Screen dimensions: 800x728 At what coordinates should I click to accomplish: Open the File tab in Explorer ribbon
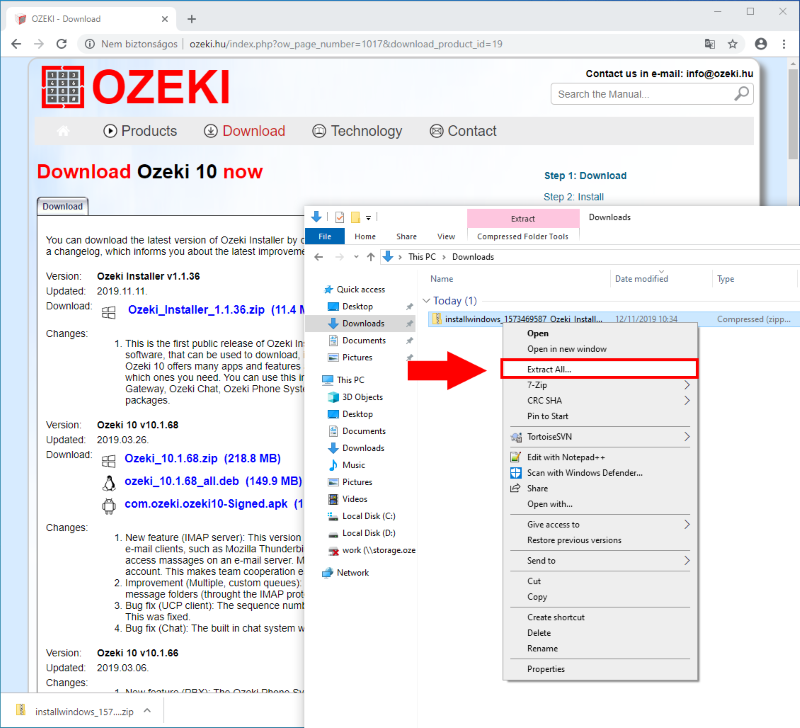point(325,236)
